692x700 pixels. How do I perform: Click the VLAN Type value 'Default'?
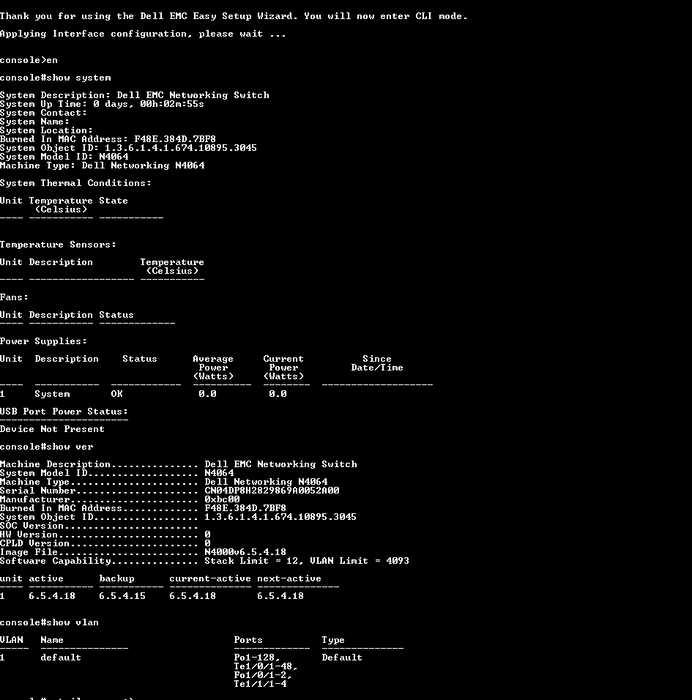coord(342,658)
